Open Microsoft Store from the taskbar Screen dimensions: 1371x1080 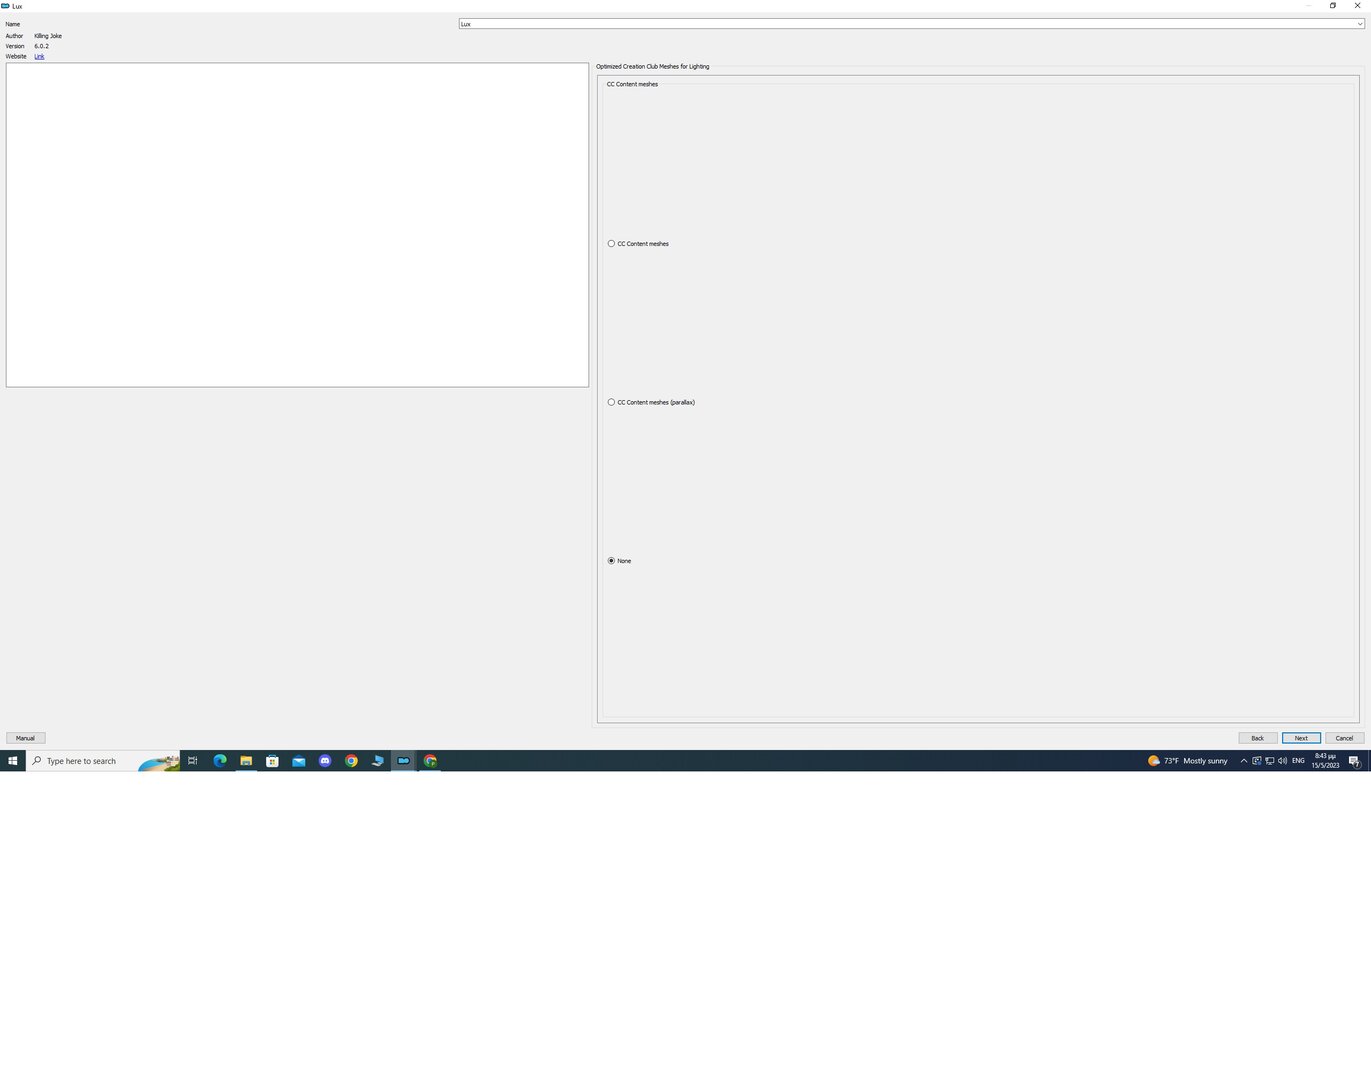tap(272, 761)
